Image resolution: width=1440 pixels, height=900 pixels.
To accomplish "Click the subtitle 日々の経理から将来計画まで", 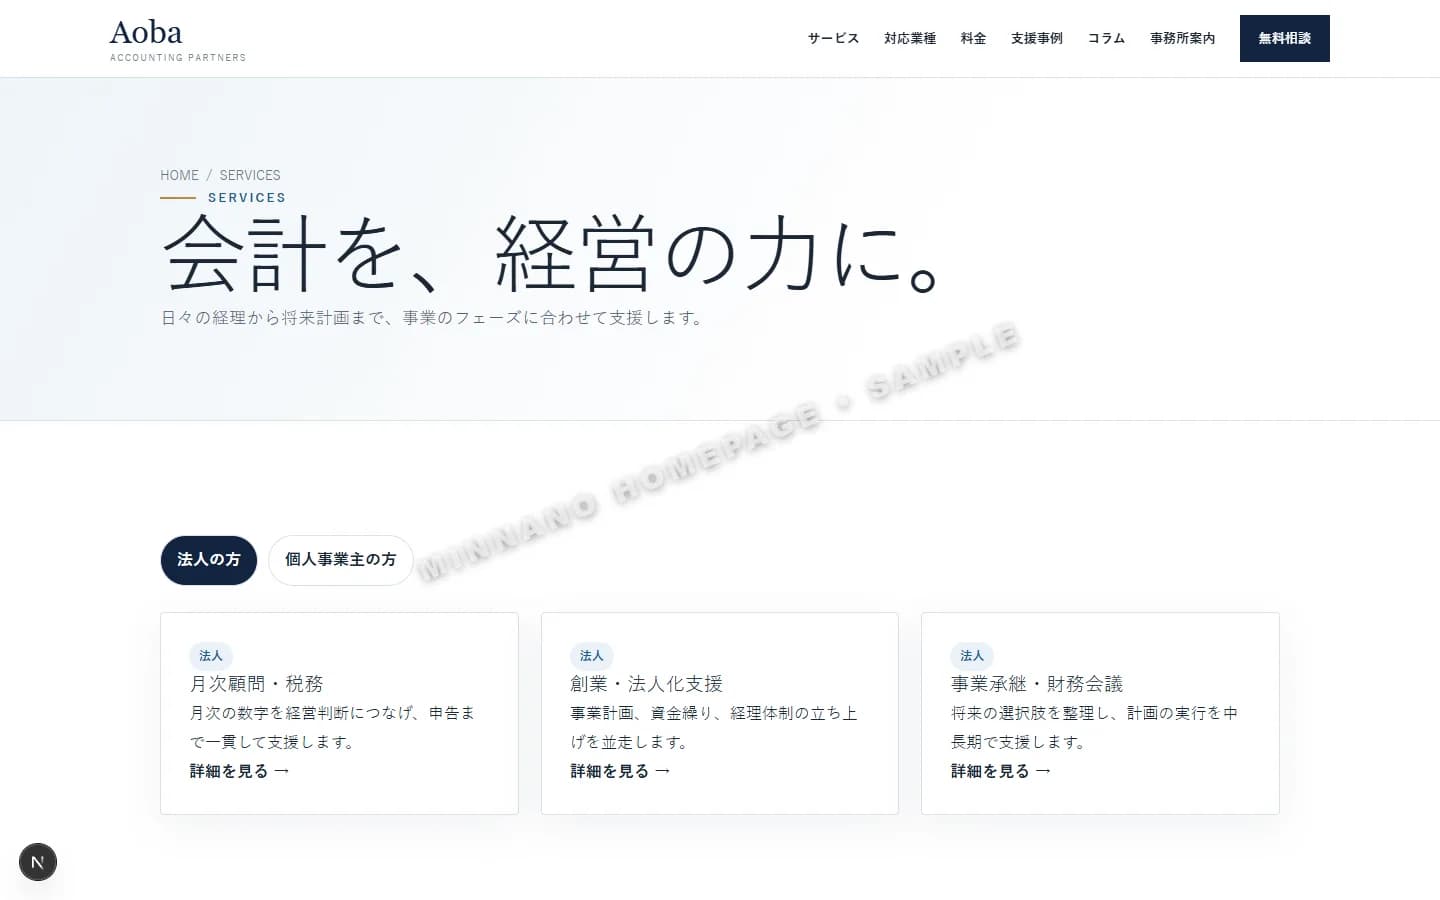I will coord(432,318).
